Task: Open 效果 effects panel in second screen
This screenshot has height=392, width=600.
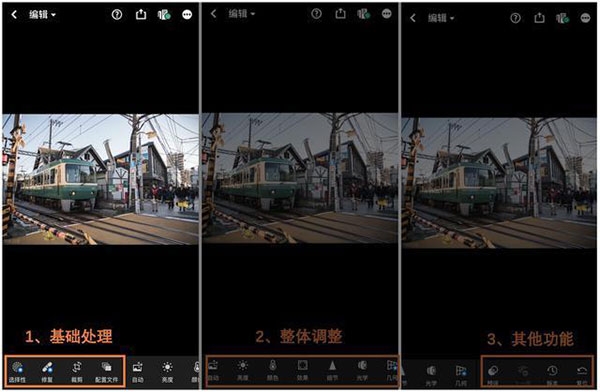Action: (x=302, y=370)
